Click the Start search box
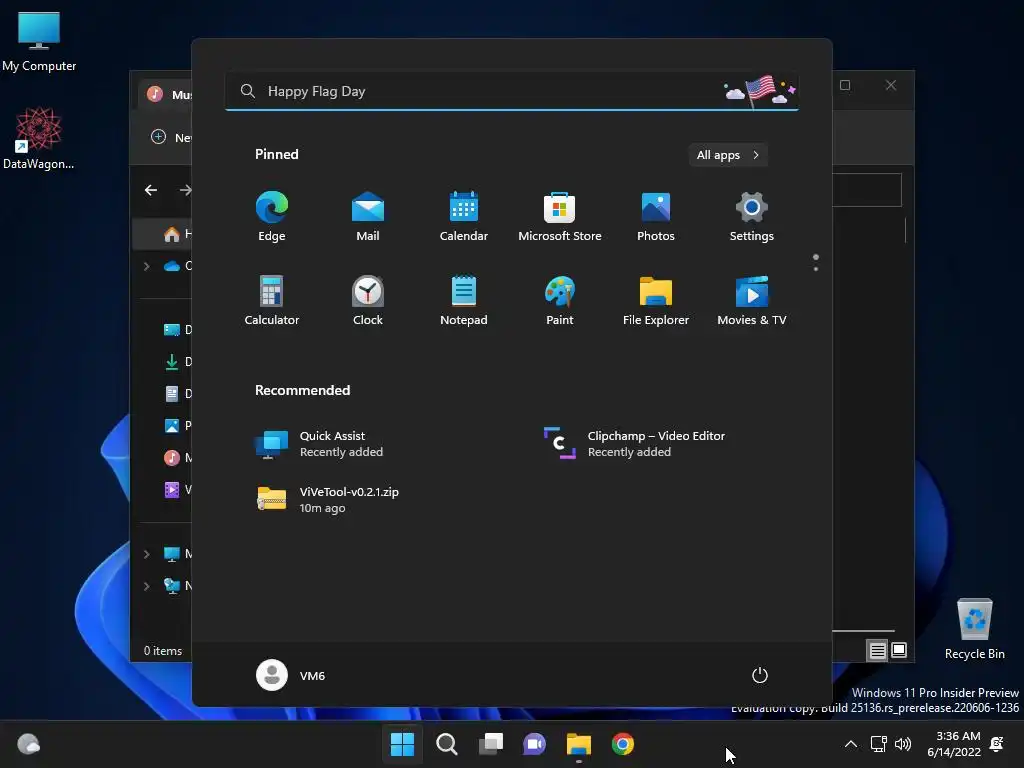 511,91
